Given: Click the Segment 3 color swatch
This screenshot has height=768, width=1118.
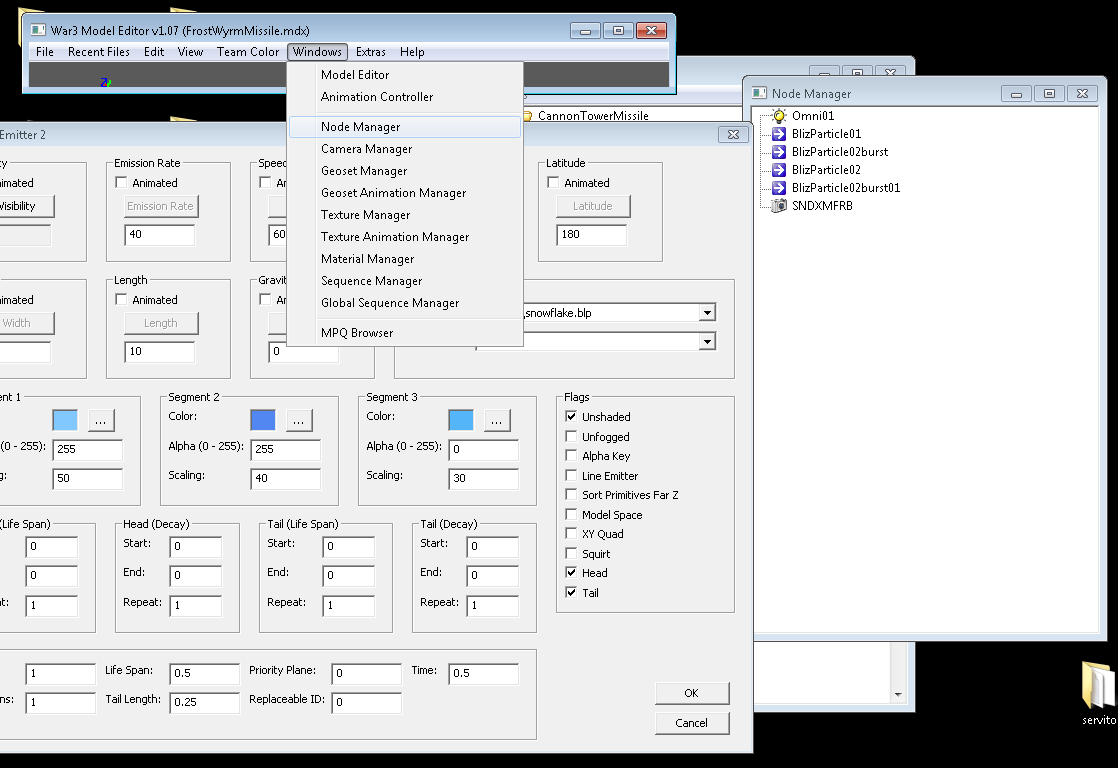Looking at the screenshot, I should pos(461,421).
